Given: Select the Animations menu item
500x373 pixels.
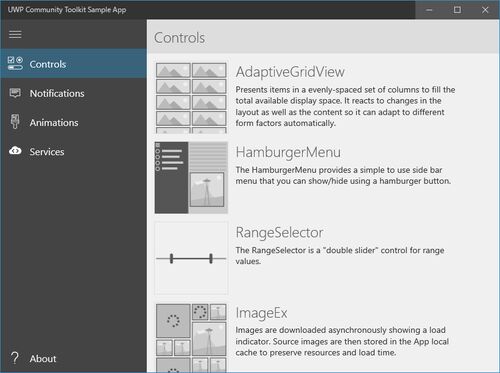Looking at the screenshot, I should pos(54,123).
